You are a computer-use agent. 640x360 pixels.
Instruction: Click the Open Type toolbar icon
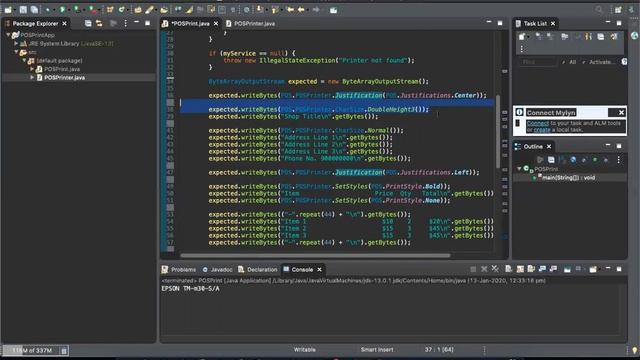coord(138,9)
